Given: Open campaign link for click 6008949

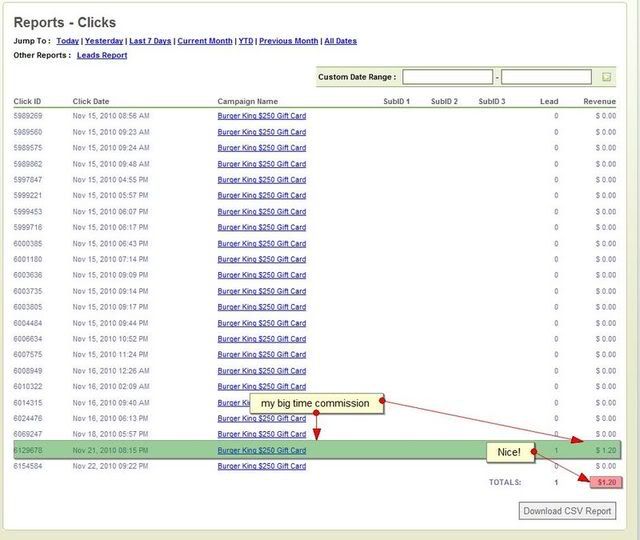Looking at the screenshot, I should click(x=262, y=371).
